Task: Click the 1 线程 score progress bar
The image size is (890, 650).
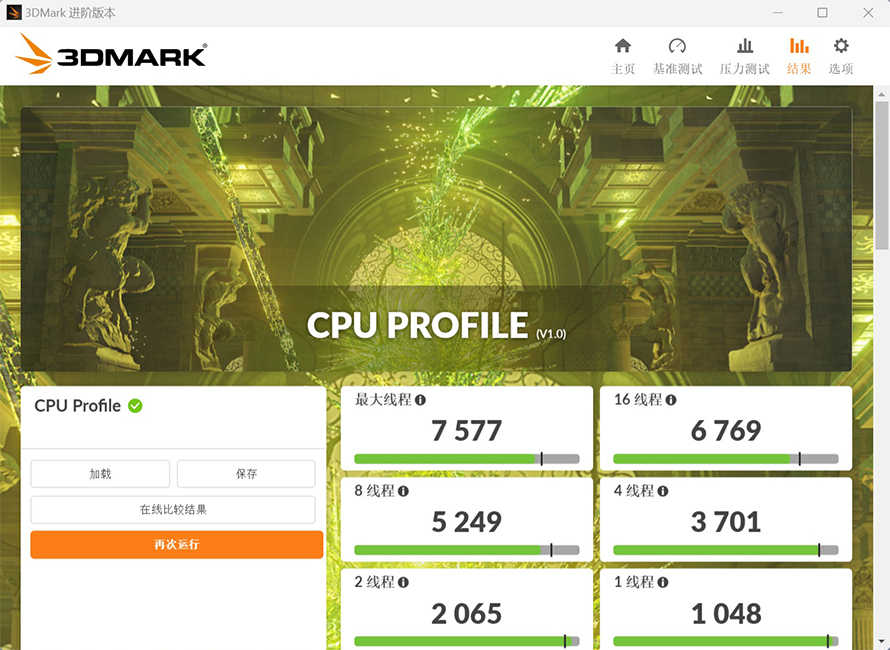Action: pos(725,641)
